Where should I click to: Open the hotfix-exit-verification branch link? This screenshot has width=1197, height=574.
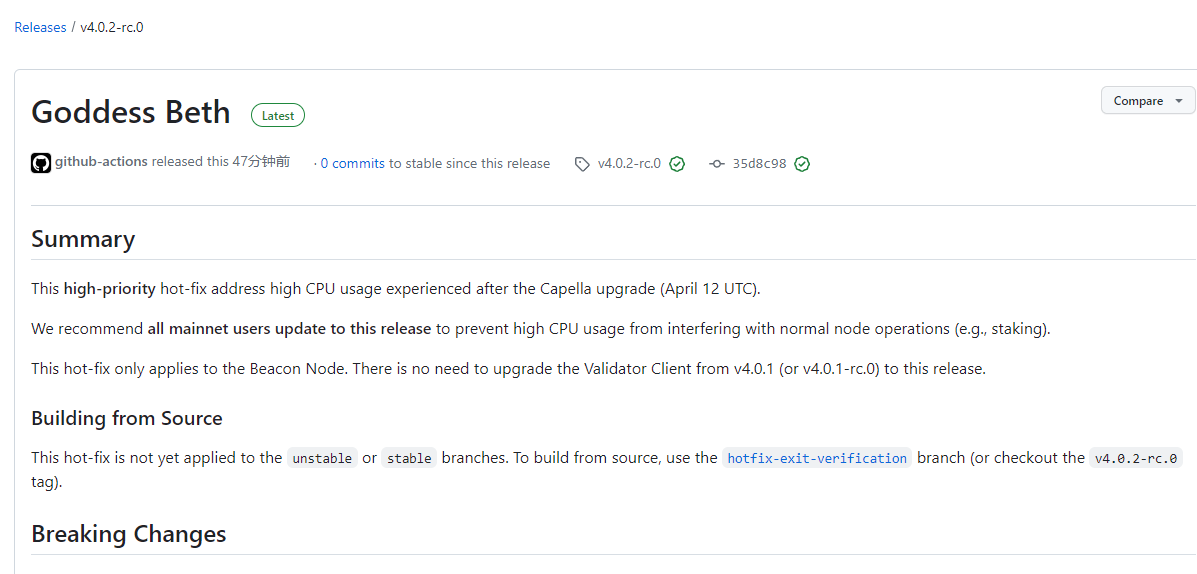tap(817, 458)
